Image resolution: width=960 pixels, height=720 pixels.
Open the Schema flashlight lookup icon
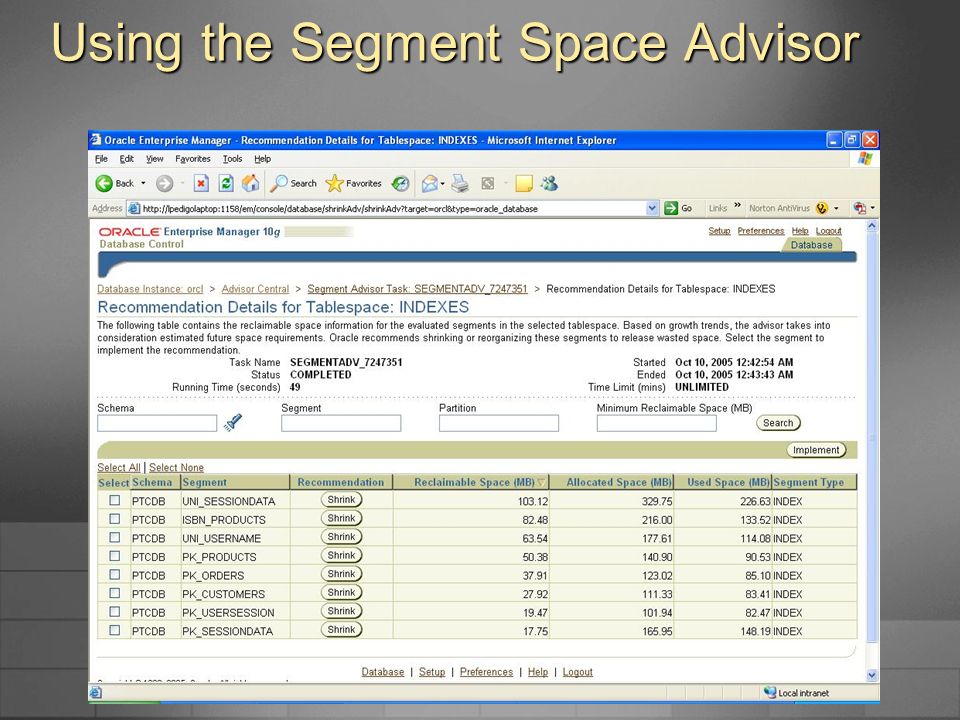point(233,422)
